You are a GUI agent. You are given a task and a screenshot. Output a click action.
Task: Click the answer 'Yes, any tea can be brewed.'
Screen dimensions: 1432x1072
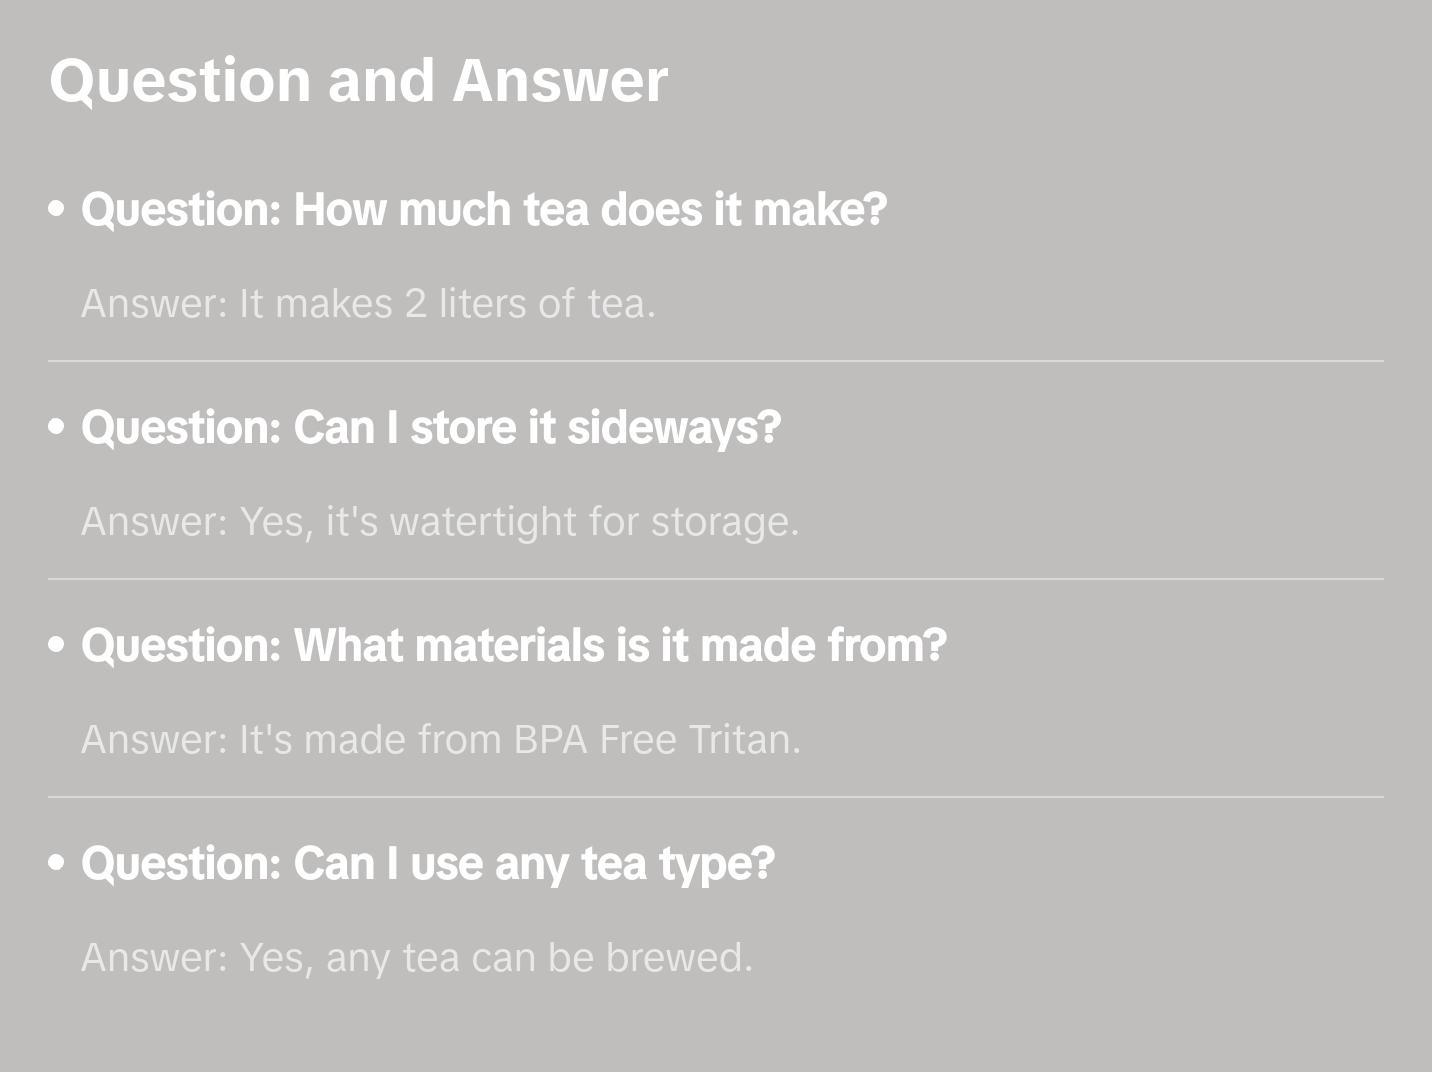point(416,958)
